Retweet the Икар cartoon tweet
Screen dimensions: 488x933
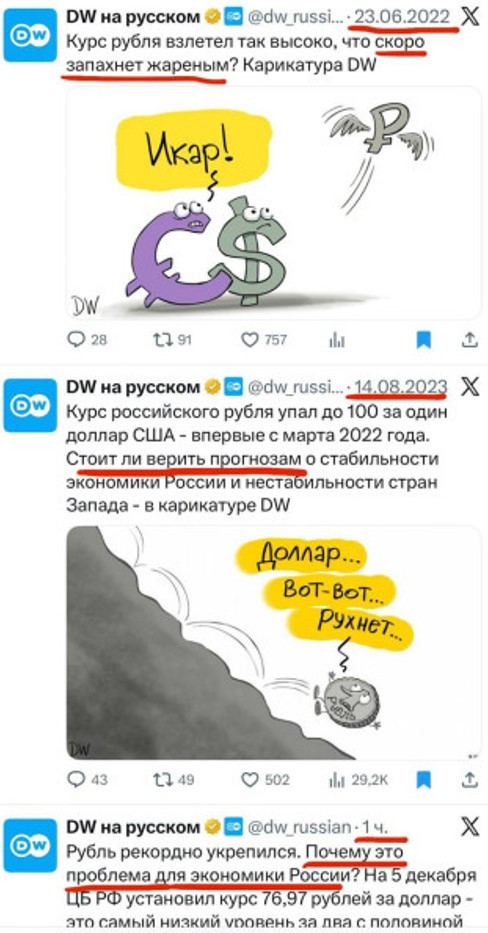pyautogui.click(x=173, y=340)
